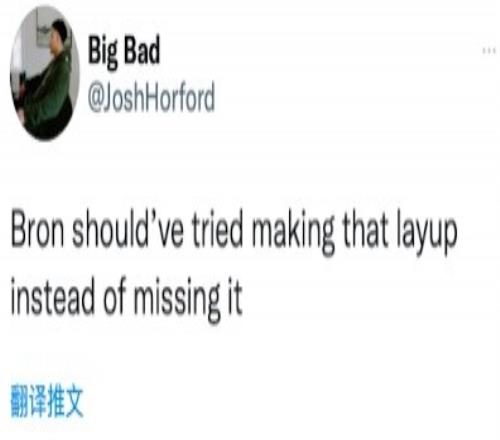Click the word "Big" in the display name
Viewport: 500px width, 440px height.
[x=103, y=52]
